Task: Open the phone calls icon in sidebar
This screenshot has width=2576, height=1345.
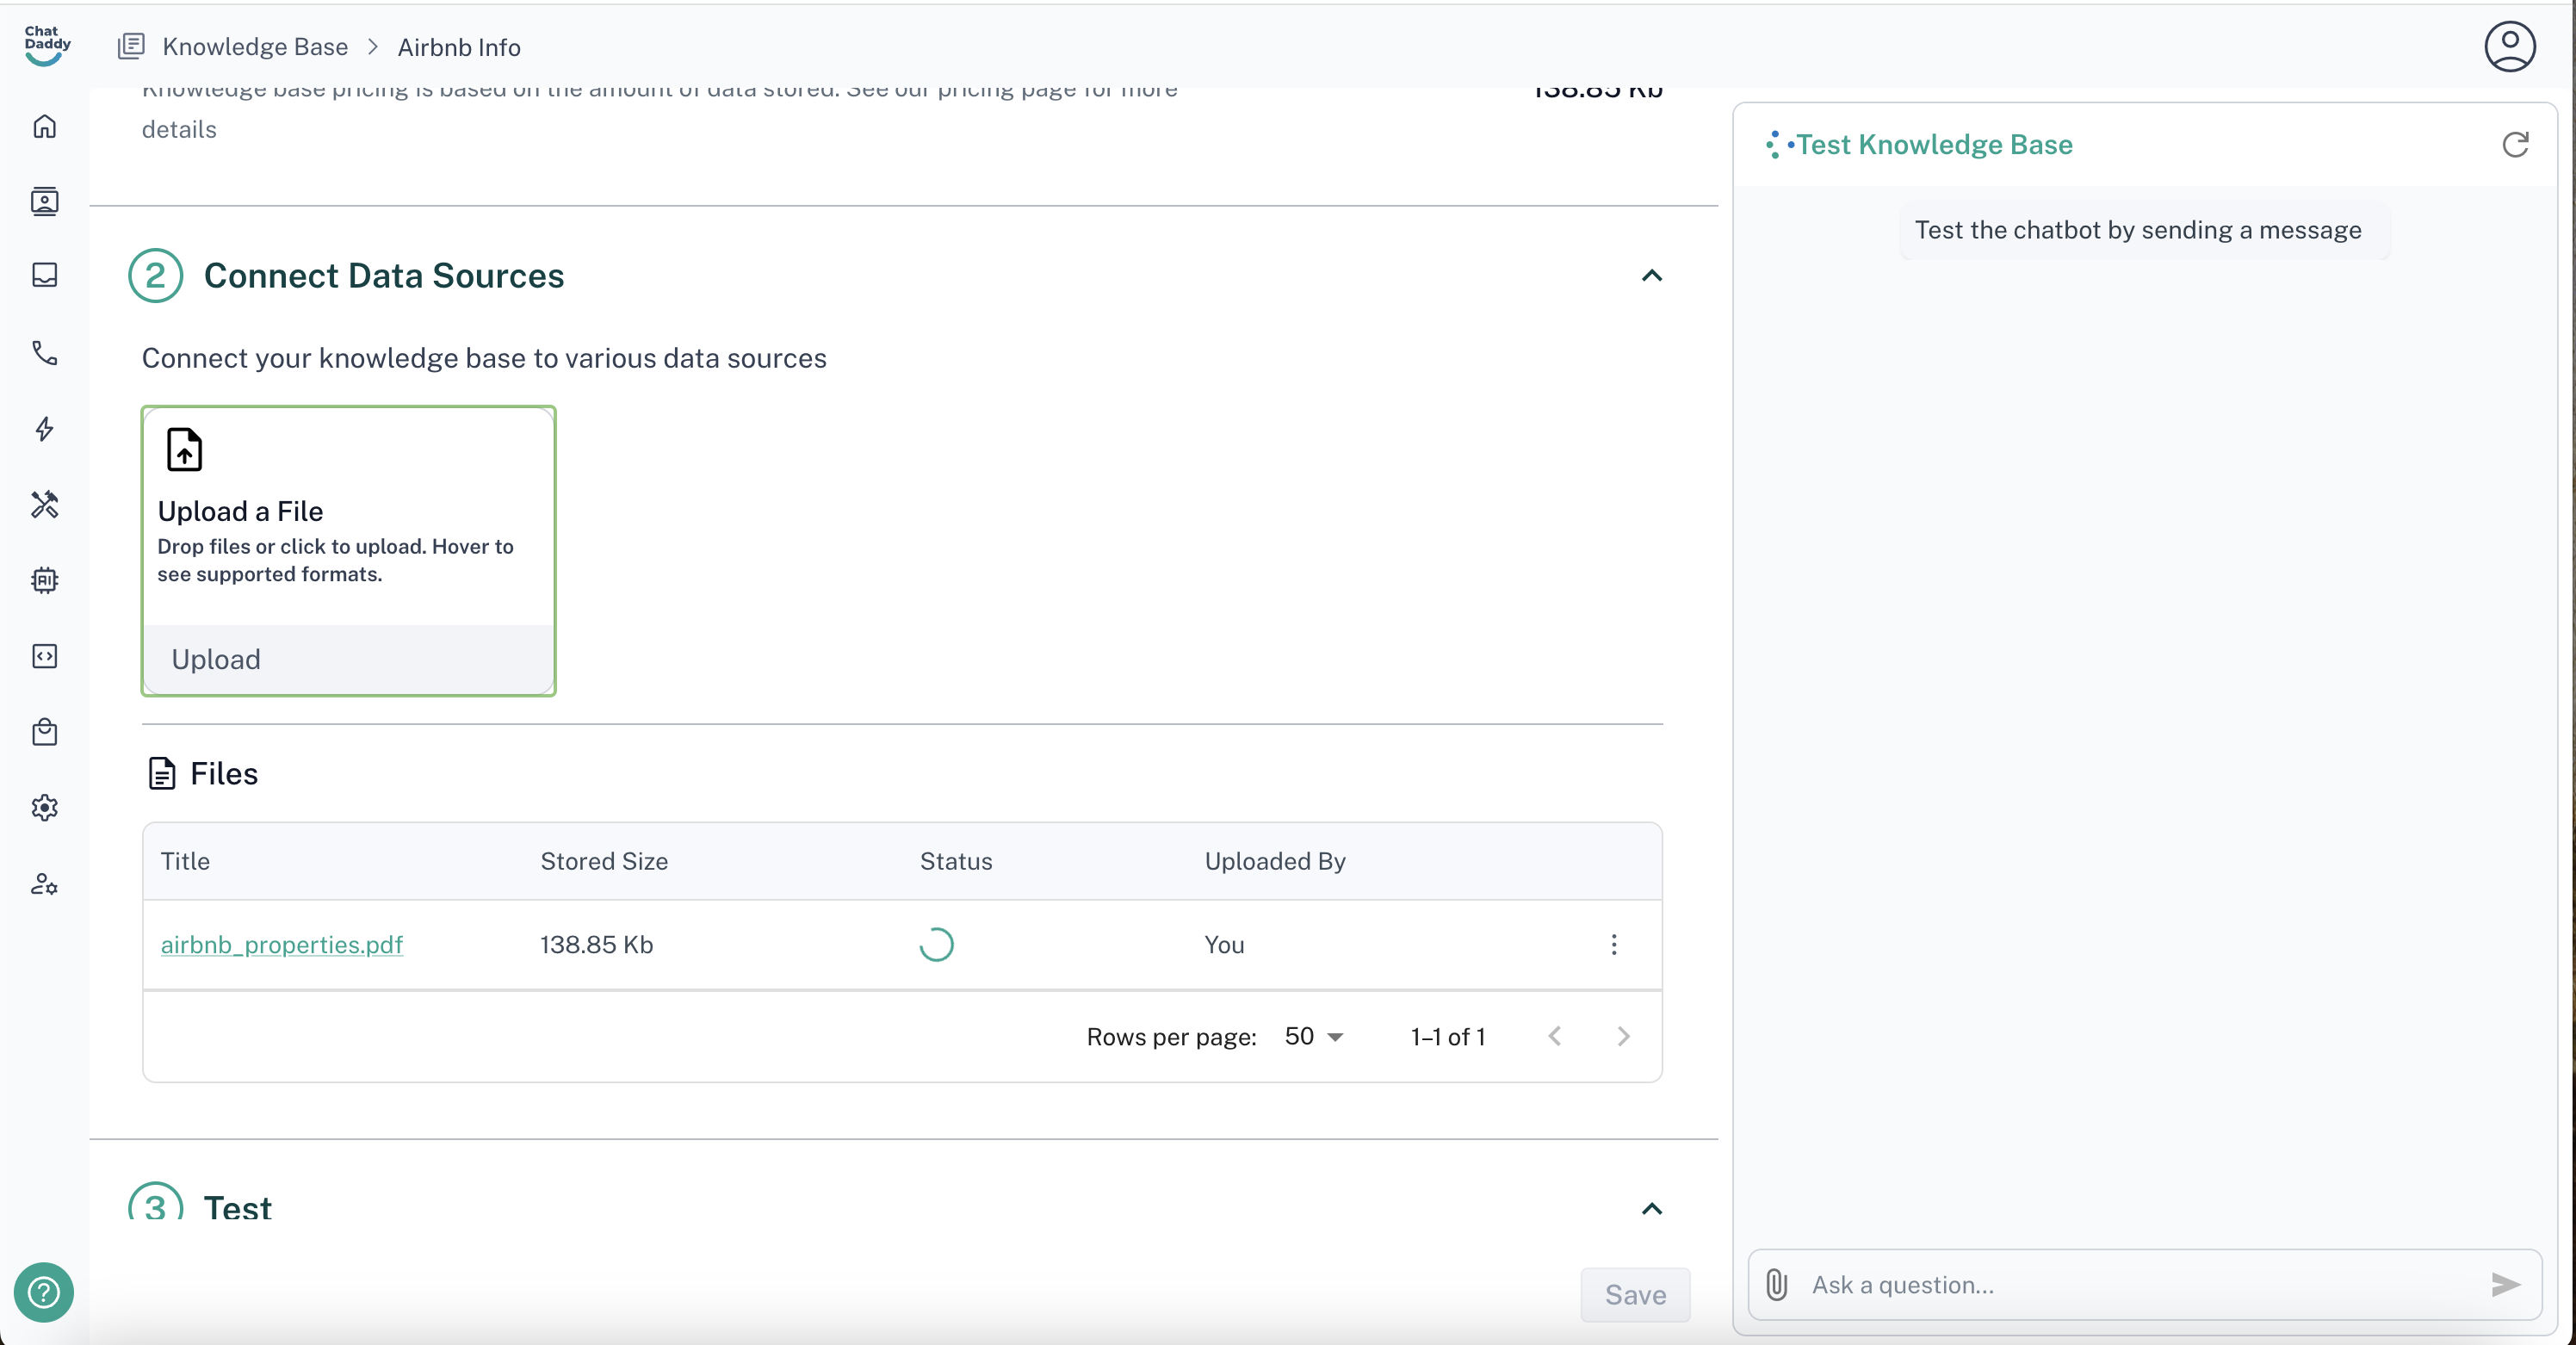Action: point(44,352)
